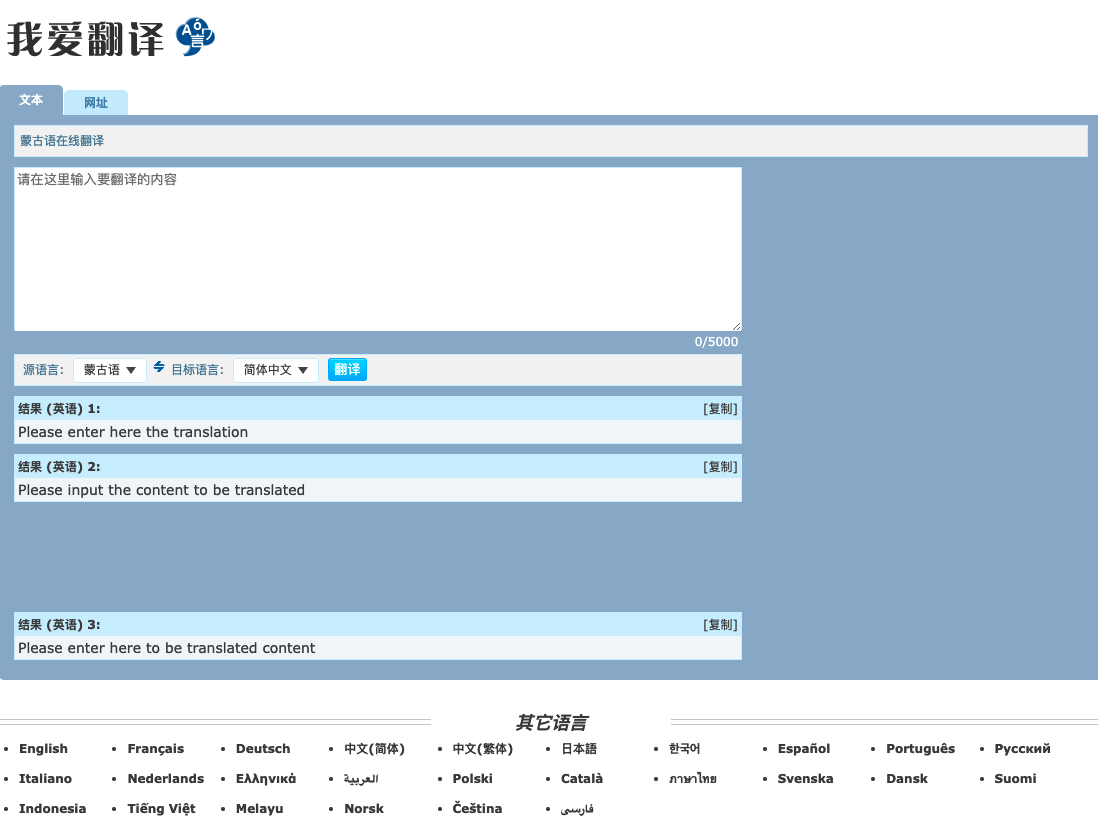Open the target language dropdown
1098x827 pixels.
[275, 370]
